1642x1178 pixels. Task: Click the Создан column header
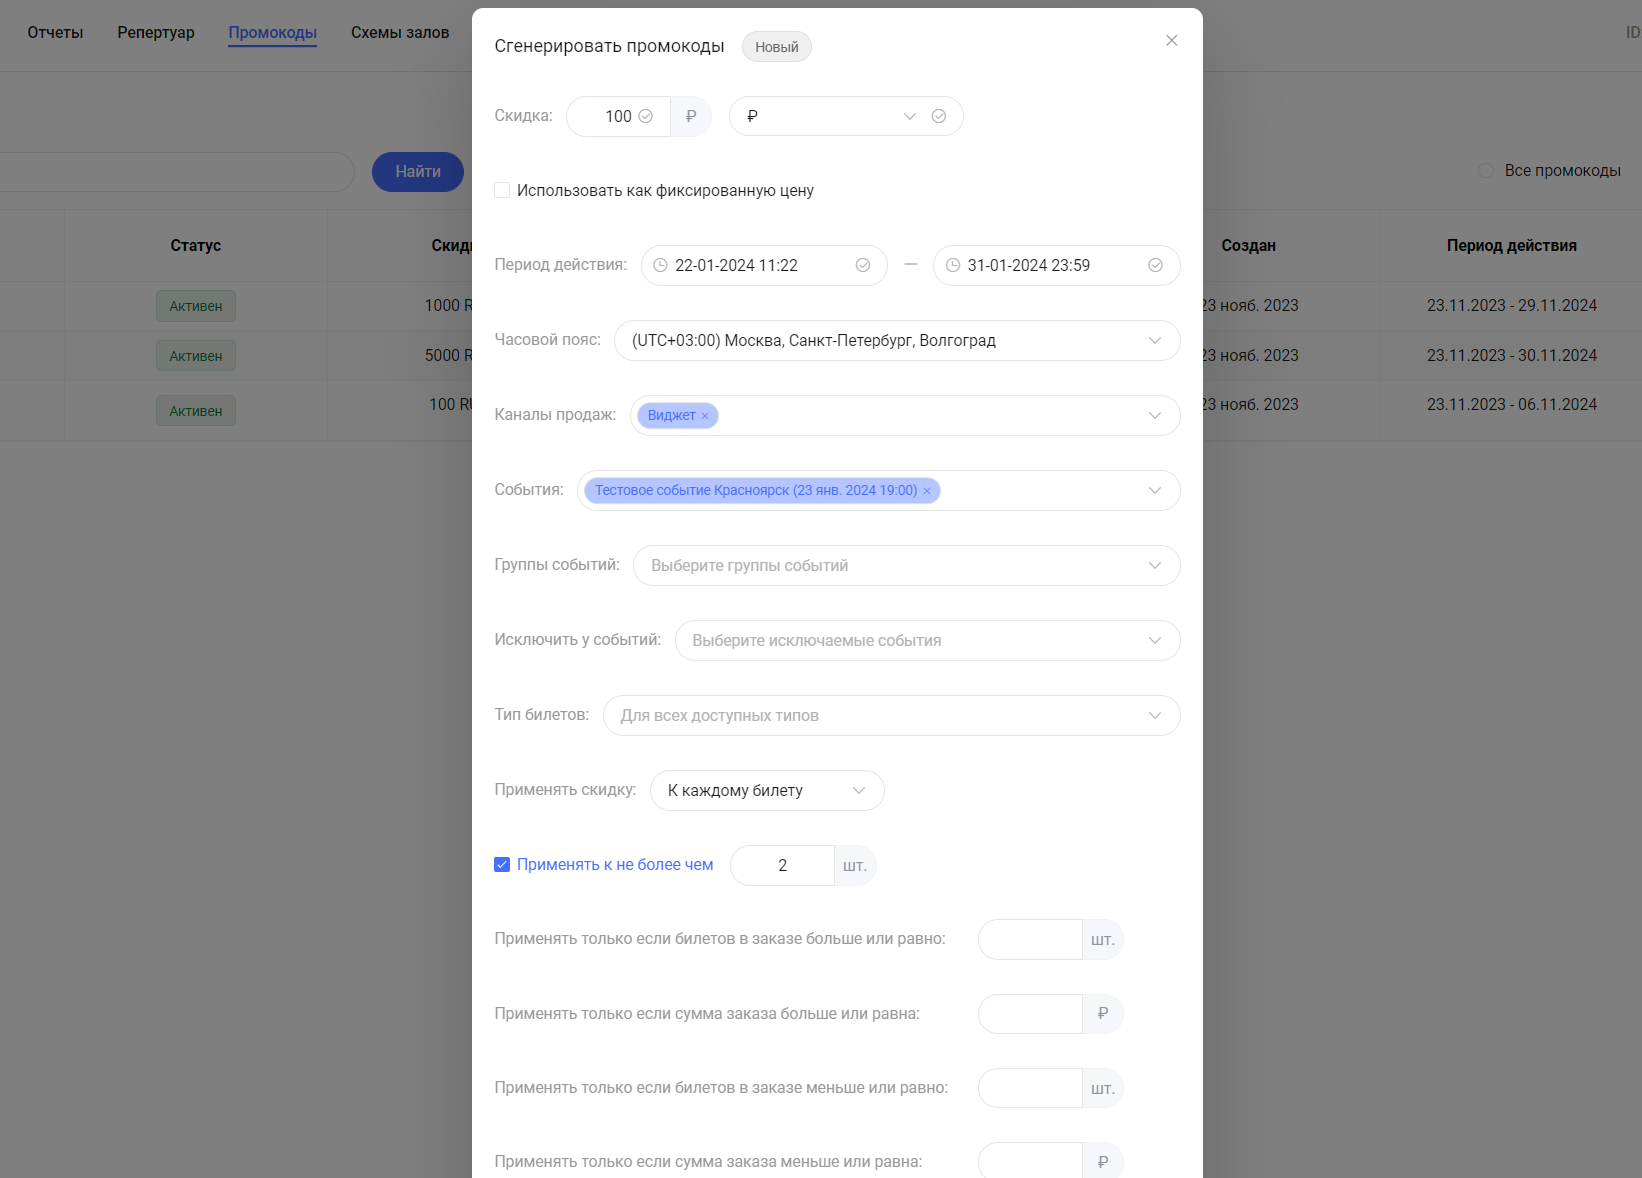pyautogui.click(x=1248, y=245)
